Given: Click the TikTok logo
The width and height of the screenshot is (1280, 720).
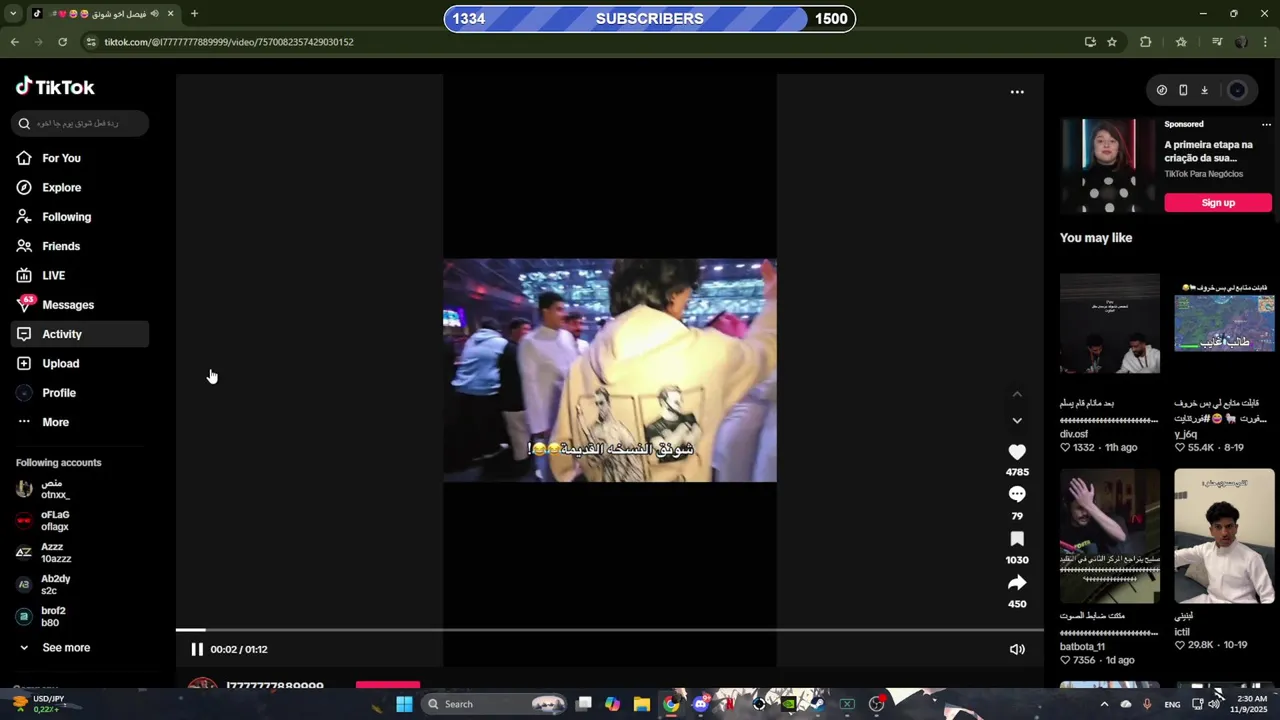Looking at the screenshot, I should (55, 87).
